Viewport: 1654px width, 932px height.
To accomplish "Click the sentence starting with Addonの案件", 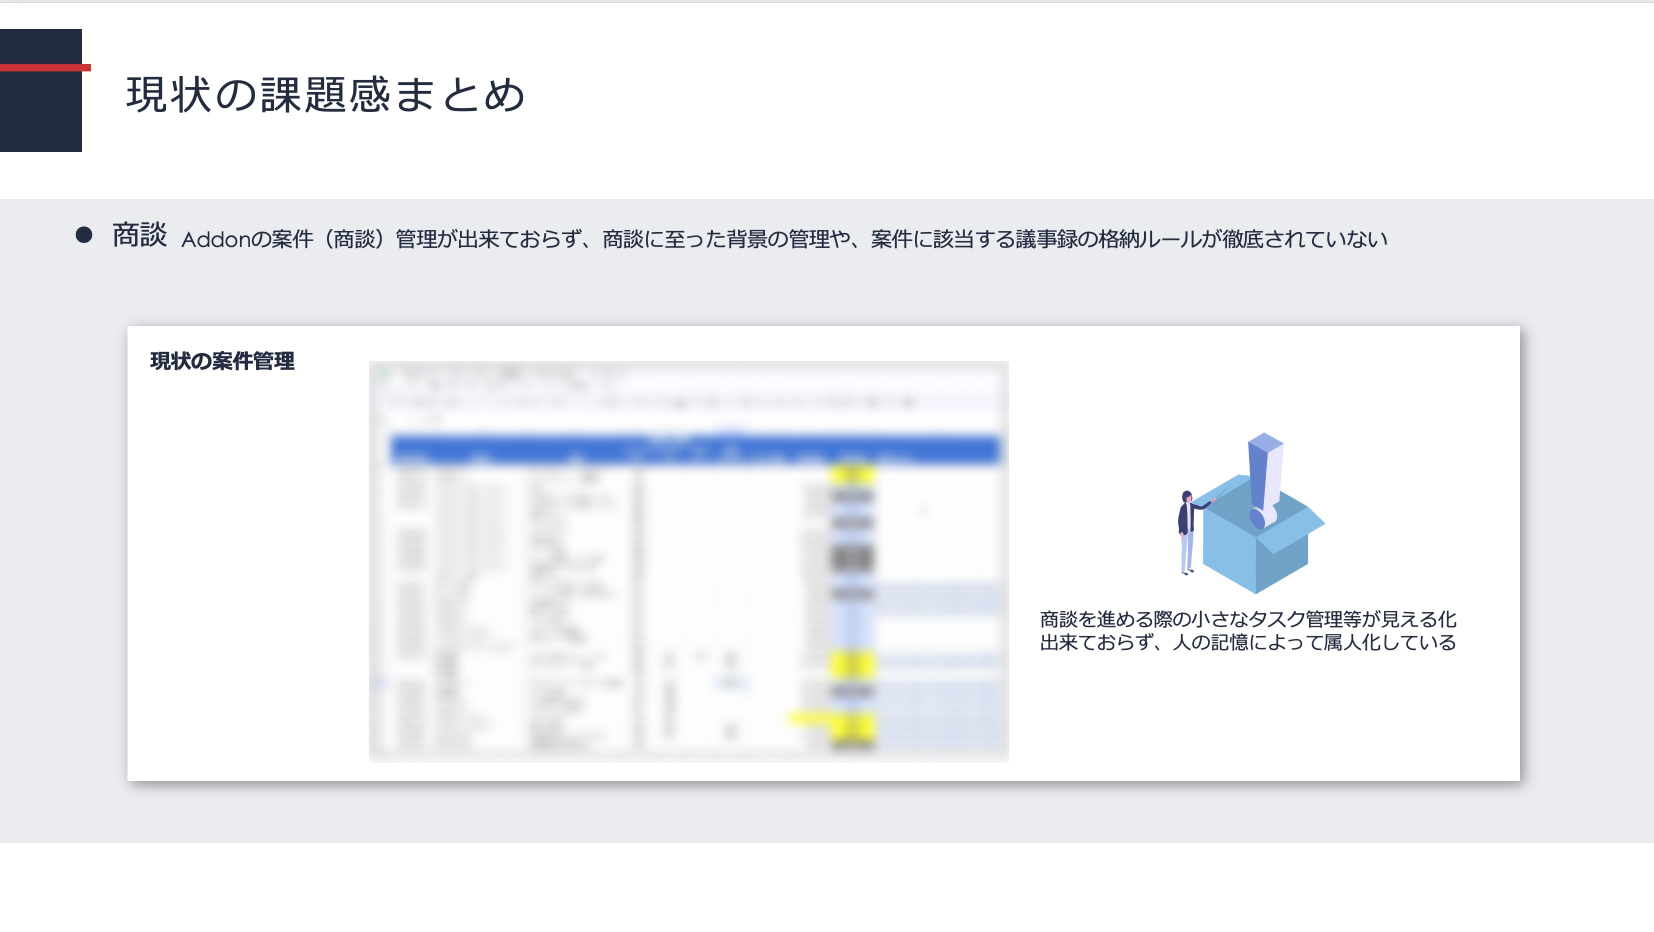I will click(x=784, y=239).
